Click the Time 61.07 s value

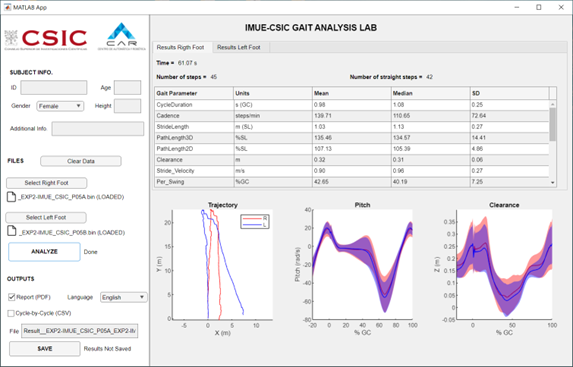(187, 63)
